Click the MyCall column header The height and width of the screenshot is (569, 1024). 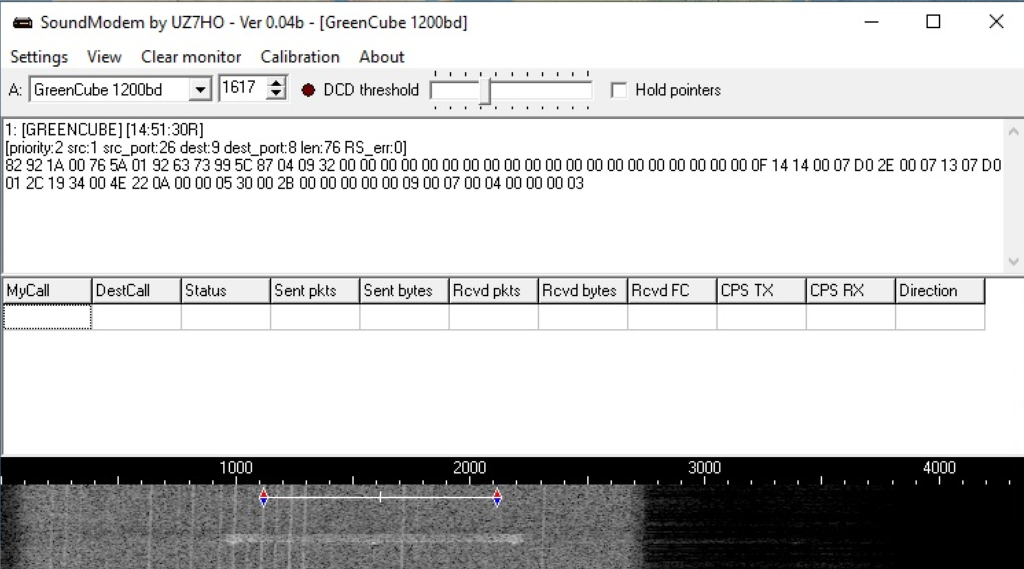[x=47, y=291]
